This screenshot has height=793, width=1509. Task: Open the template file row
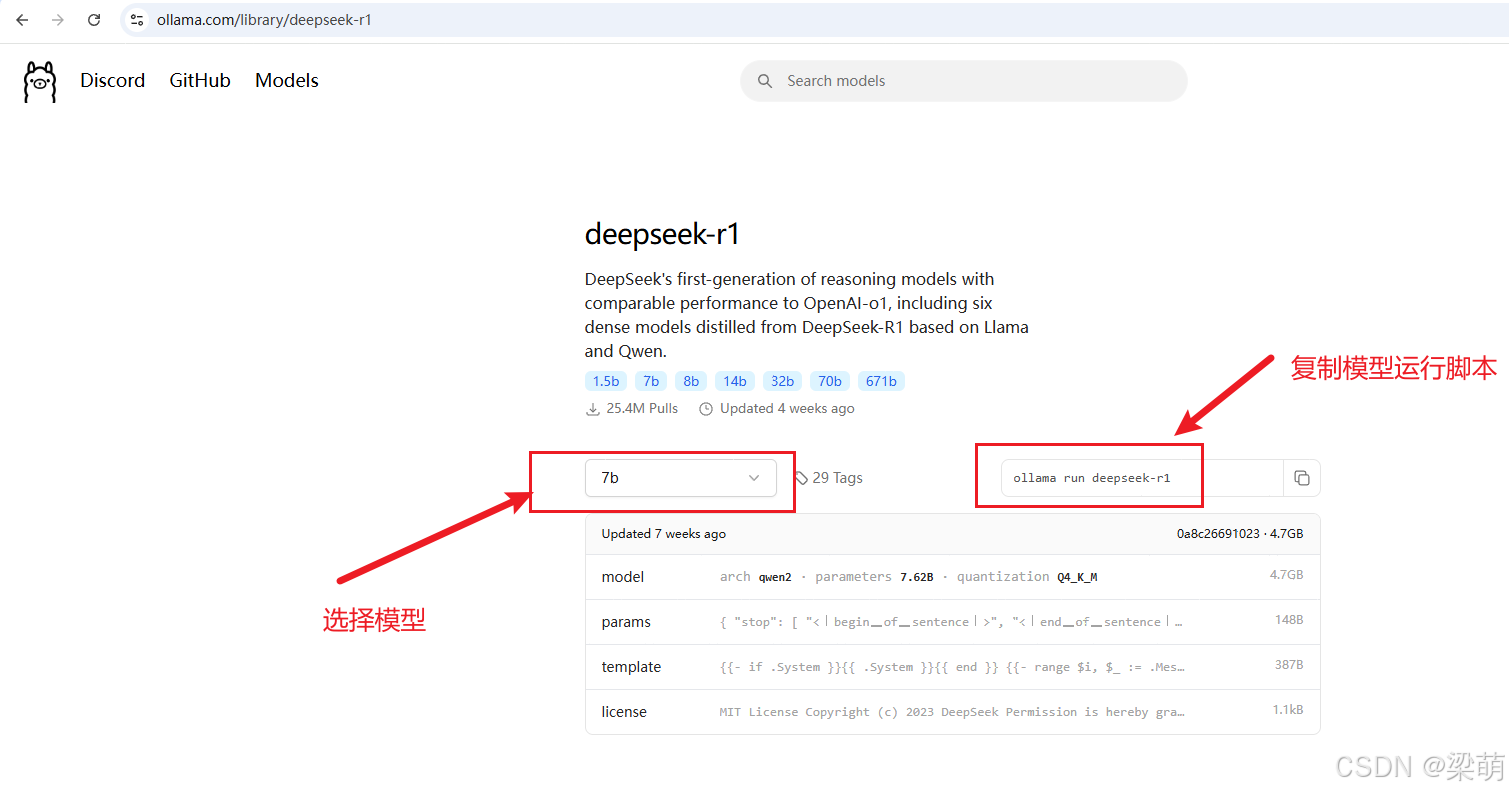tap(952, 667)
